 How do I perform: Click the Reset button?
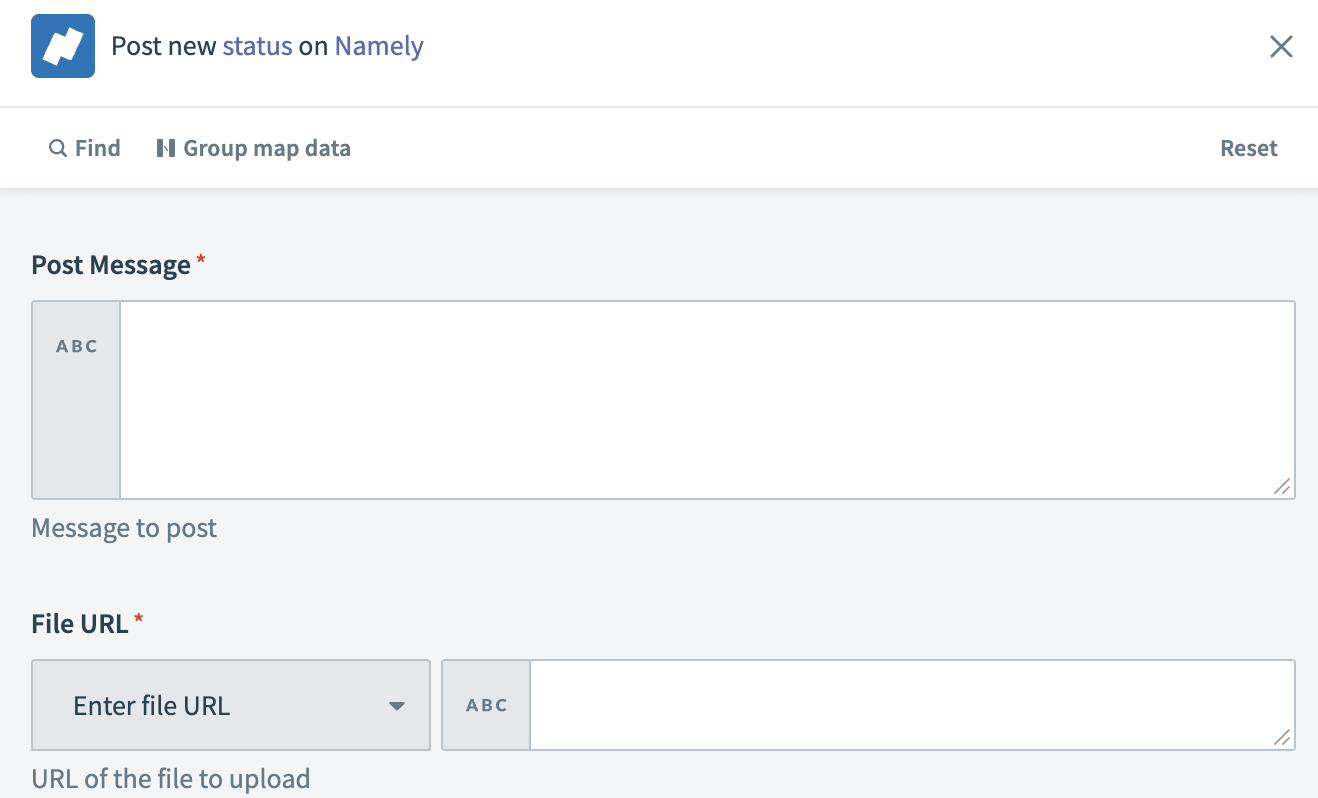[1248, 147]
